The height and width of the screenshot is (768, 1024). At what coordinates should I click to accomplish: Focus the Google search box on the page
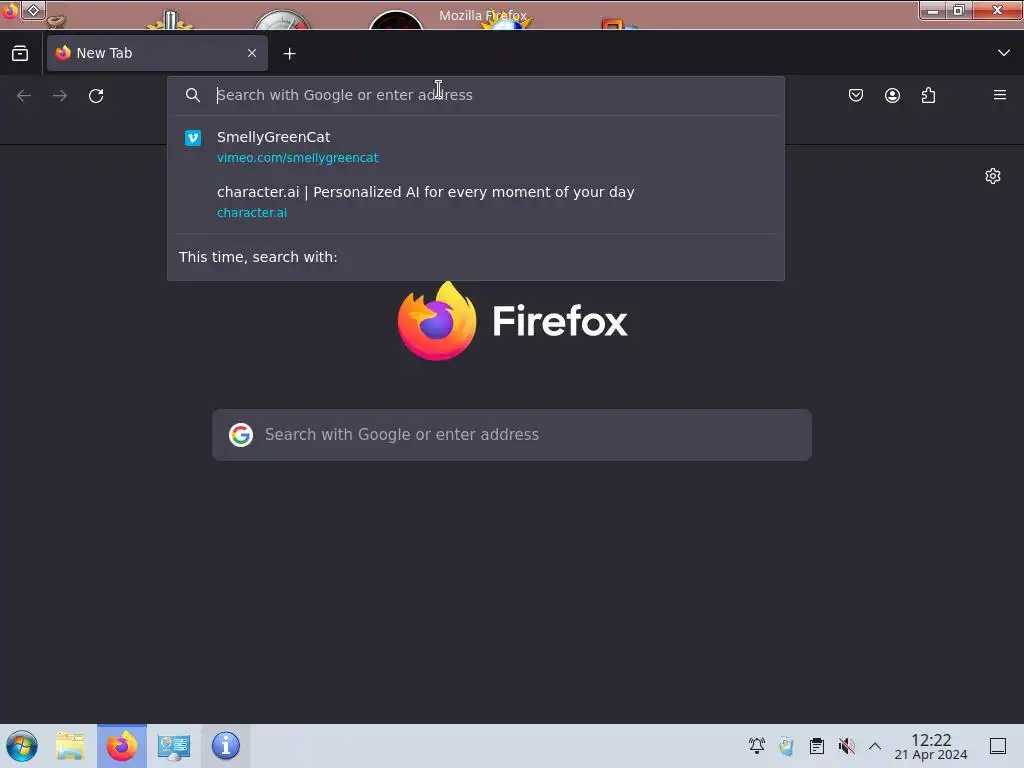click(512, 435)
